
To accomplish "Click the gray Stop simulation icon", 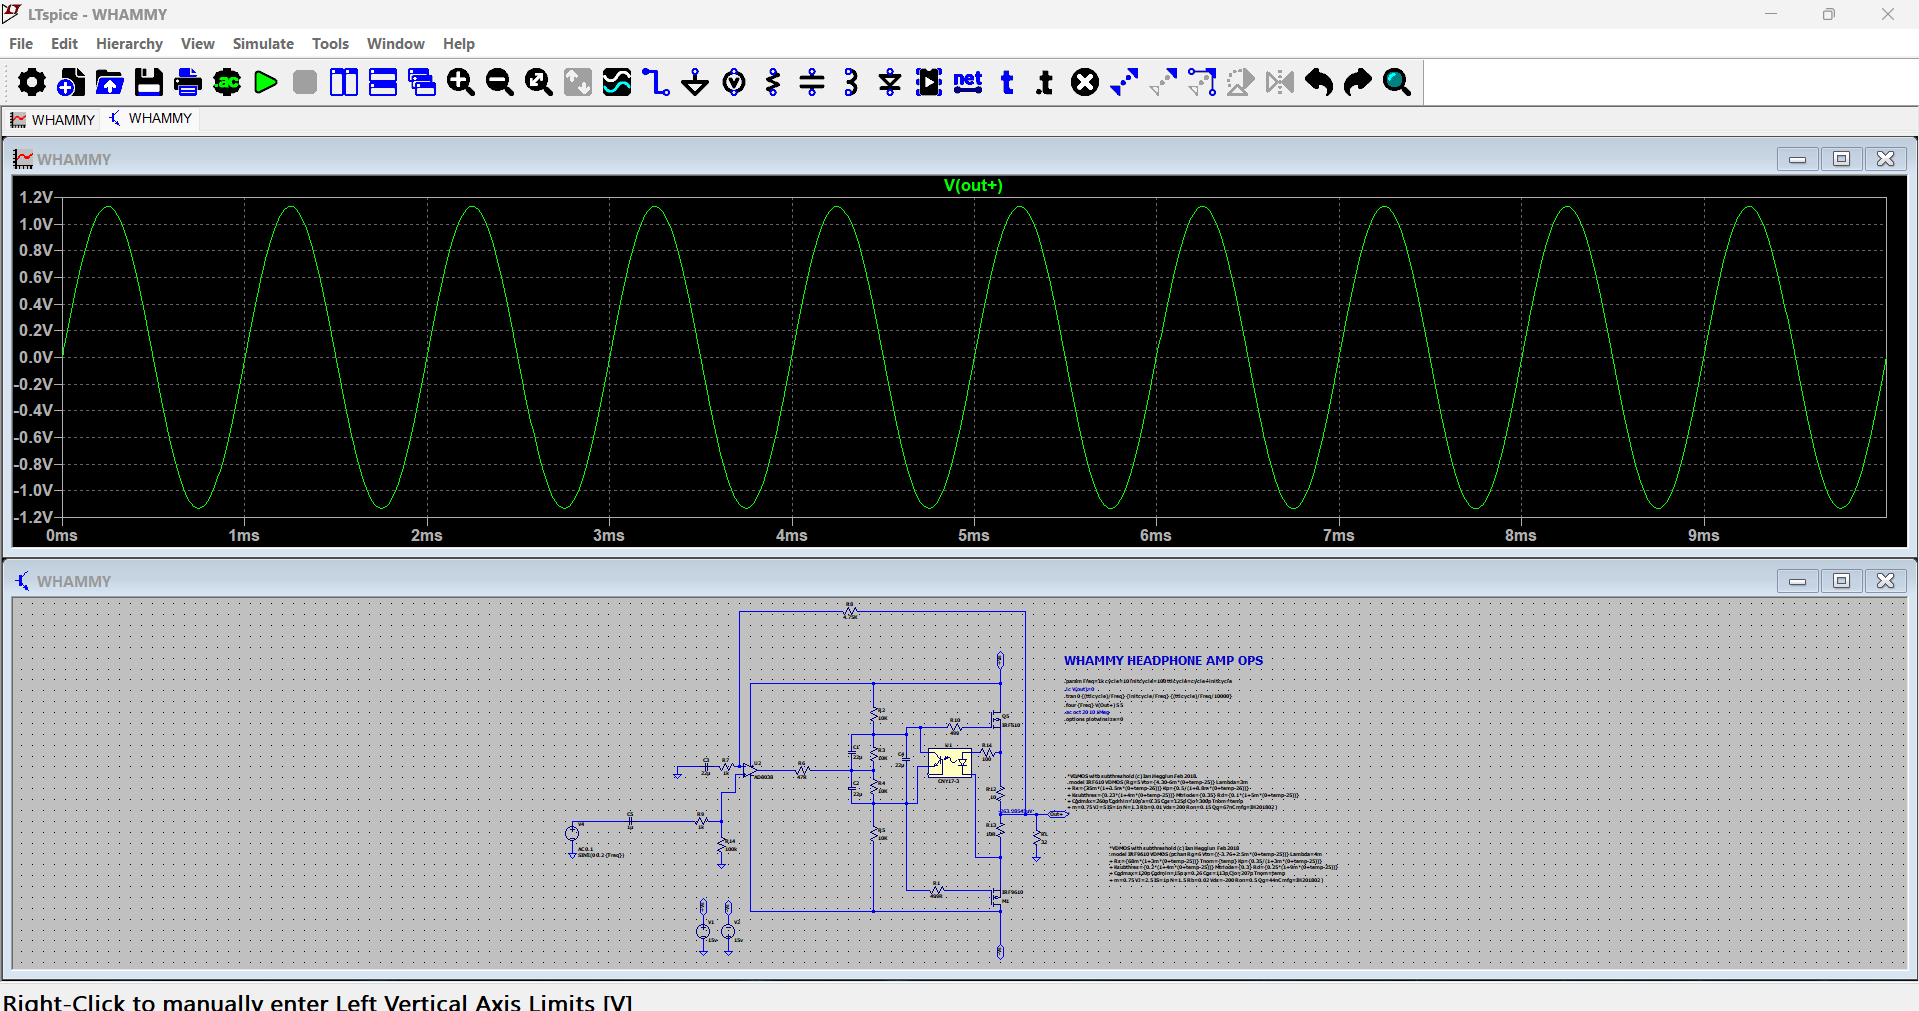I will pyautogui.click(x=305, y=82).
